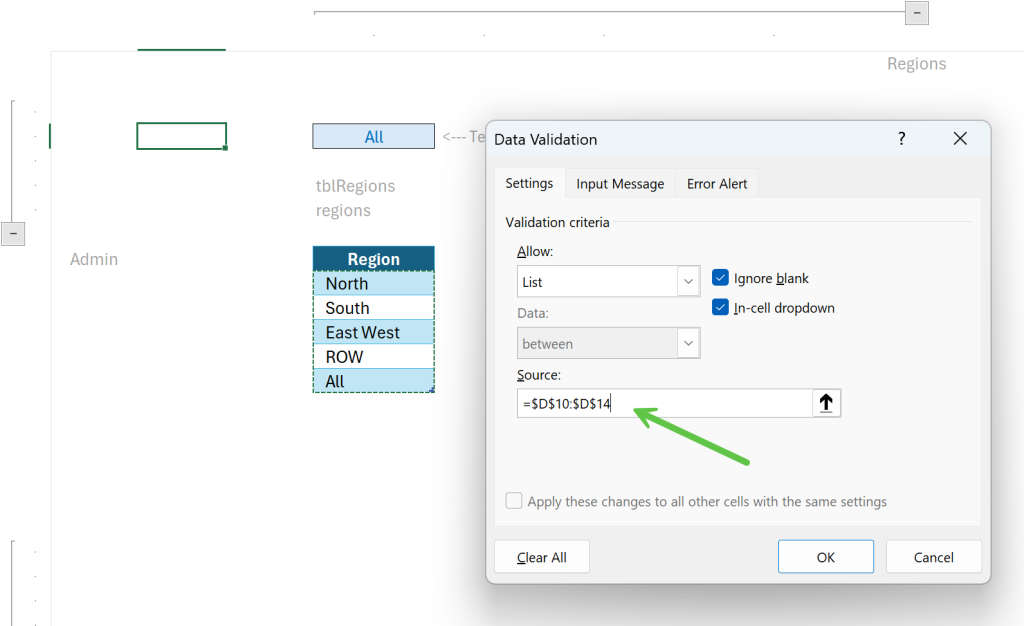Click the Clear All button

tap(541, 557)
